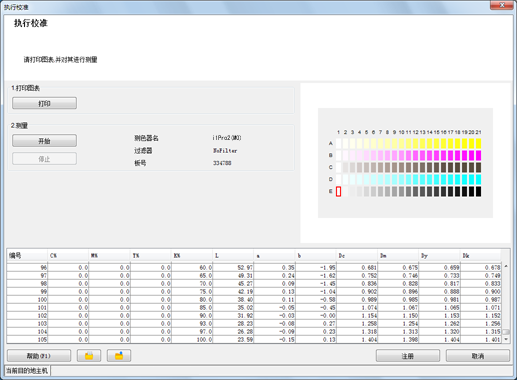Close the 执行校准 dialog window

pyautogui.click(x=502, y=5)
